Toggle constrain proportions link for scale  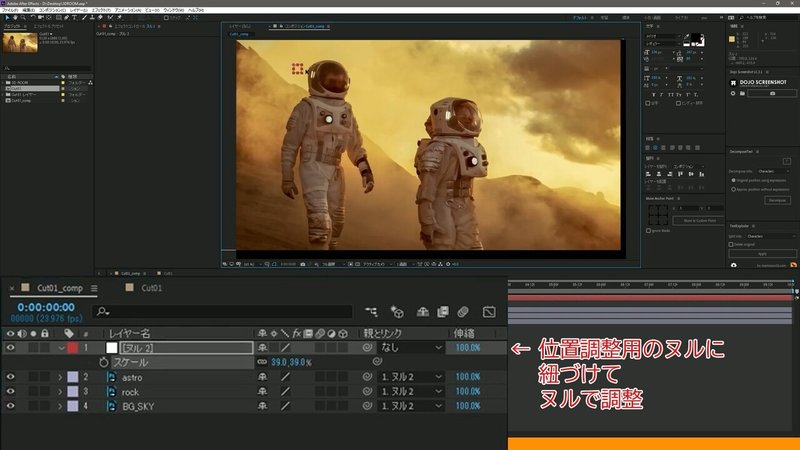(262, 362)
